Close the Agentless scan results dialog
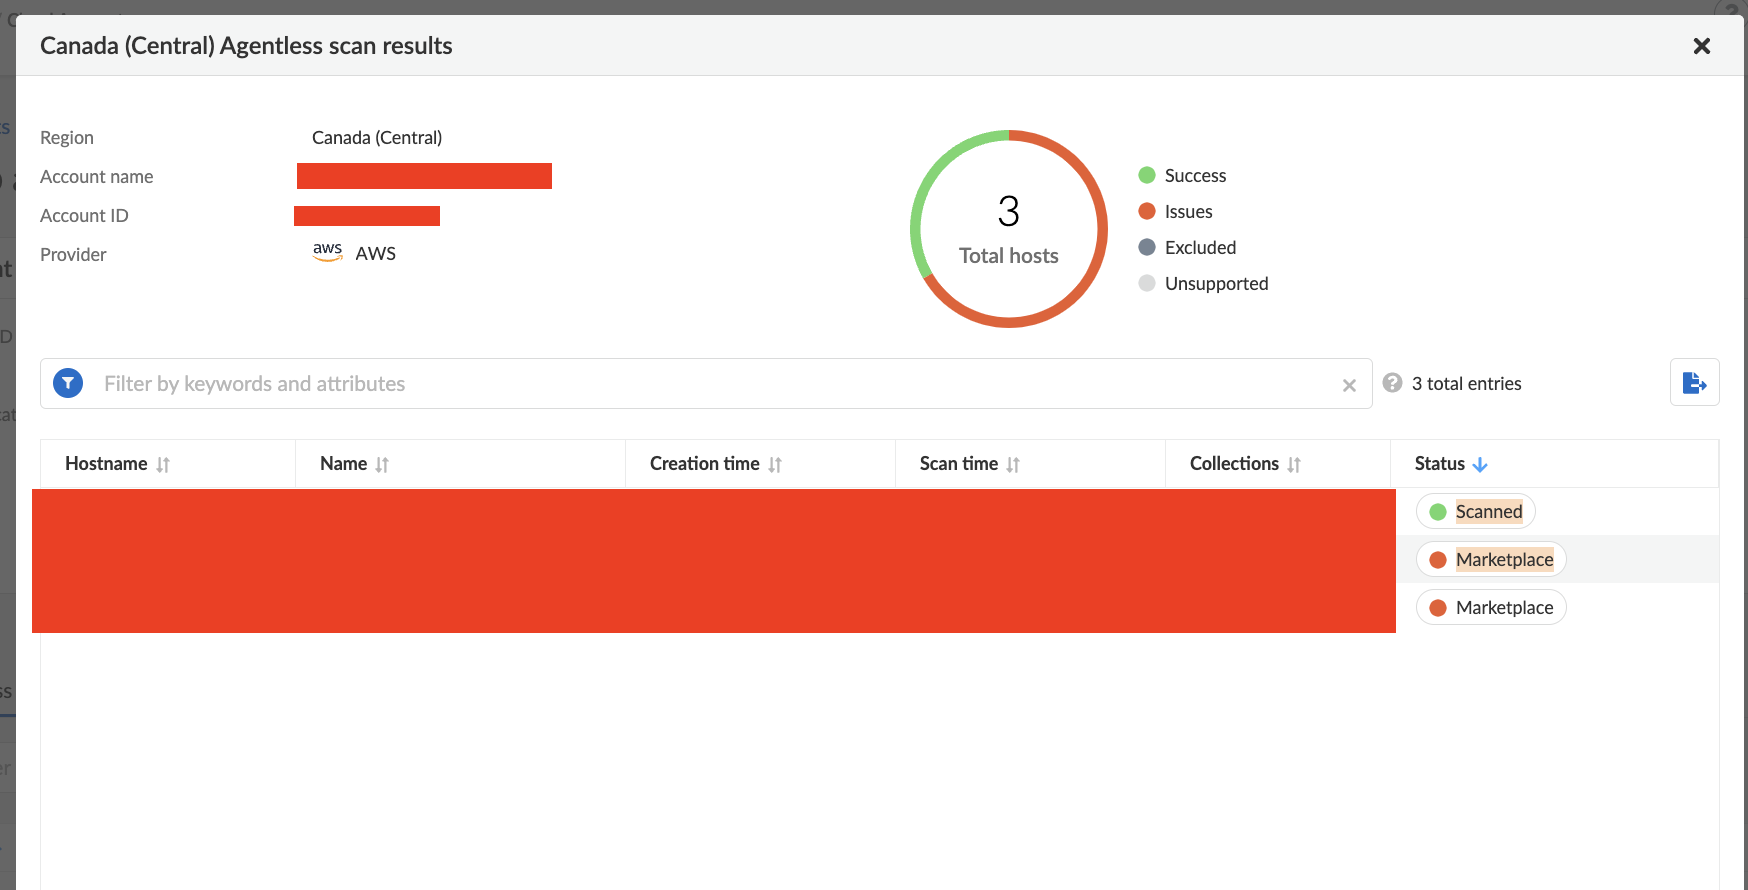 pos(1701,46)
